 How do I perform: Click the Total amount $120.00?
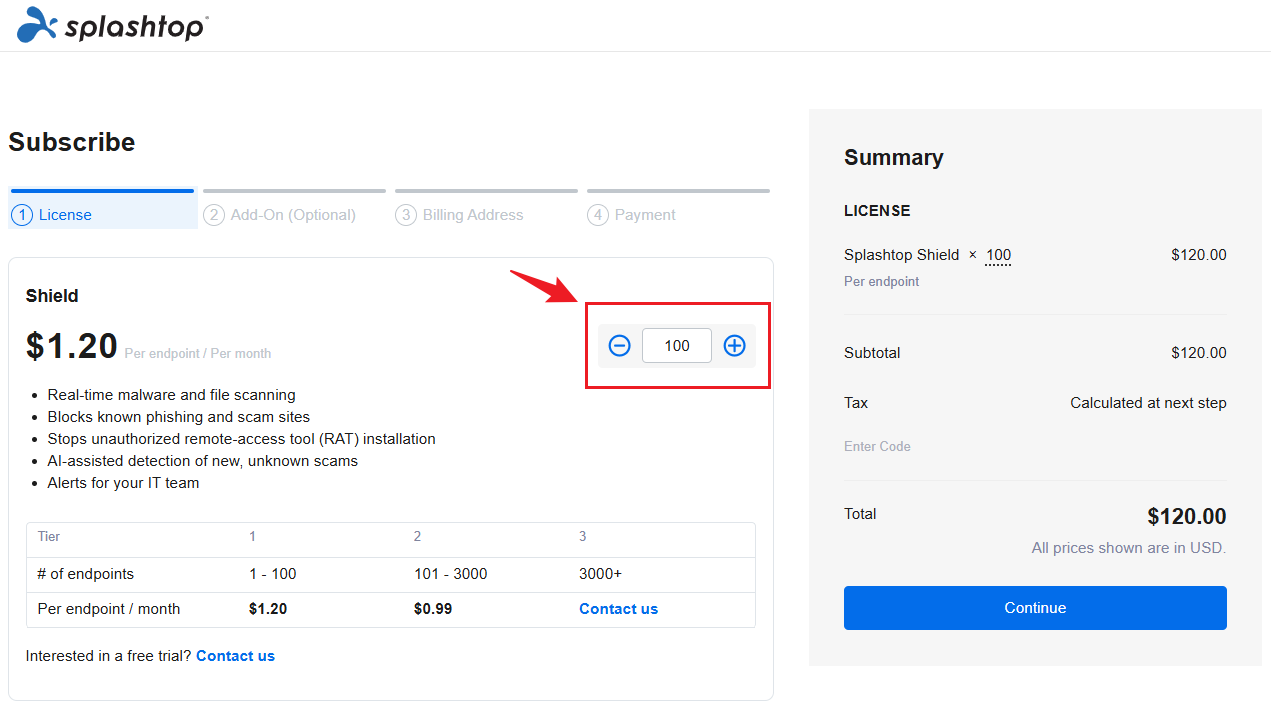(x=1187, y=517)
